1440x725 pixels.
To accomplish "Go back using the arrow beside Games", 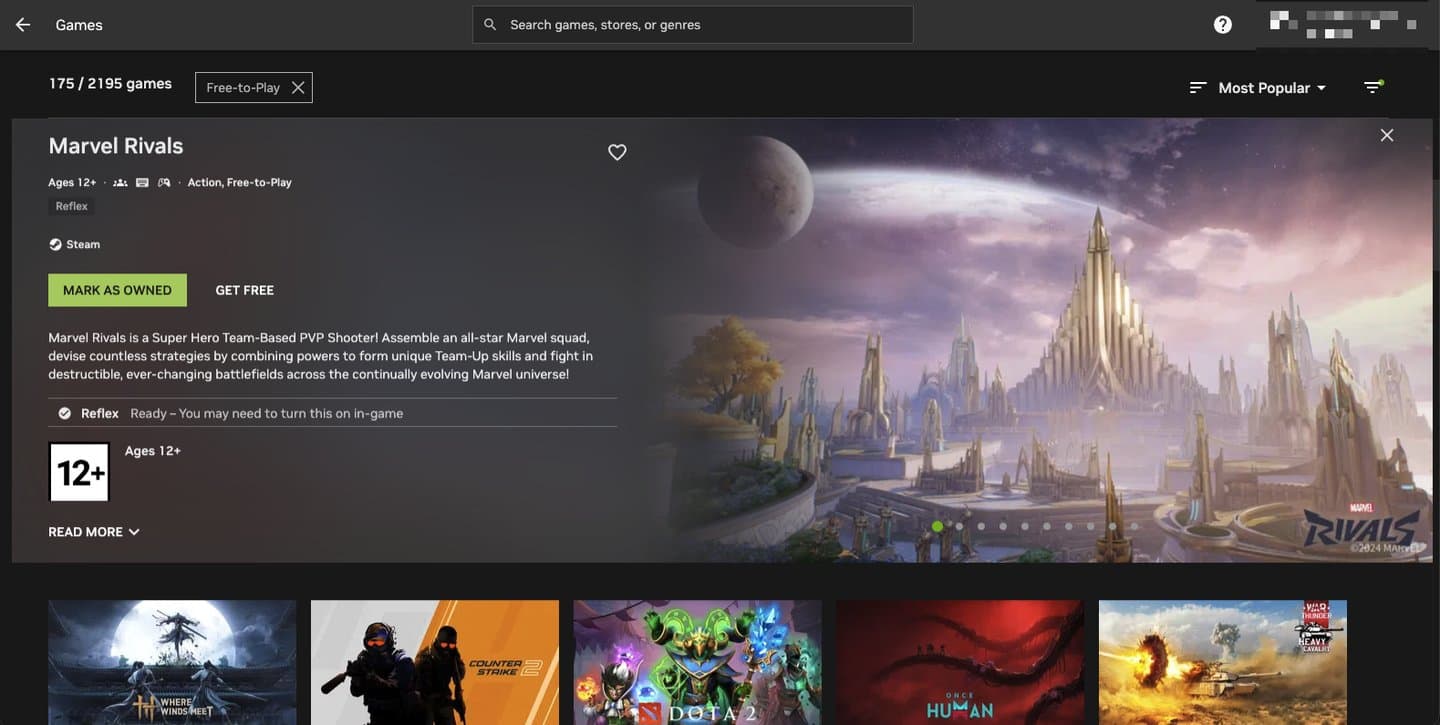I will (x=22, y=25).
